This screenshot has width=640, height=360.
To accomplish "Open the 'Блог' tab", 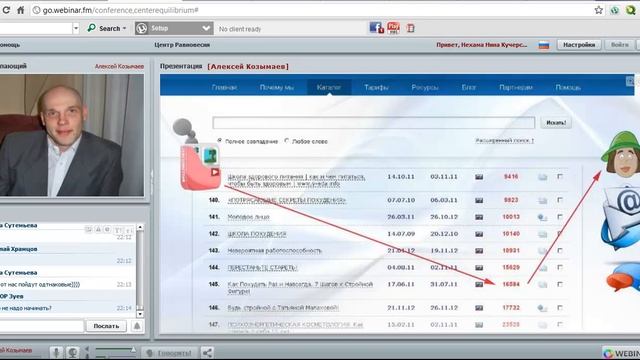I will pyautogui.click(x=469, y=87).
